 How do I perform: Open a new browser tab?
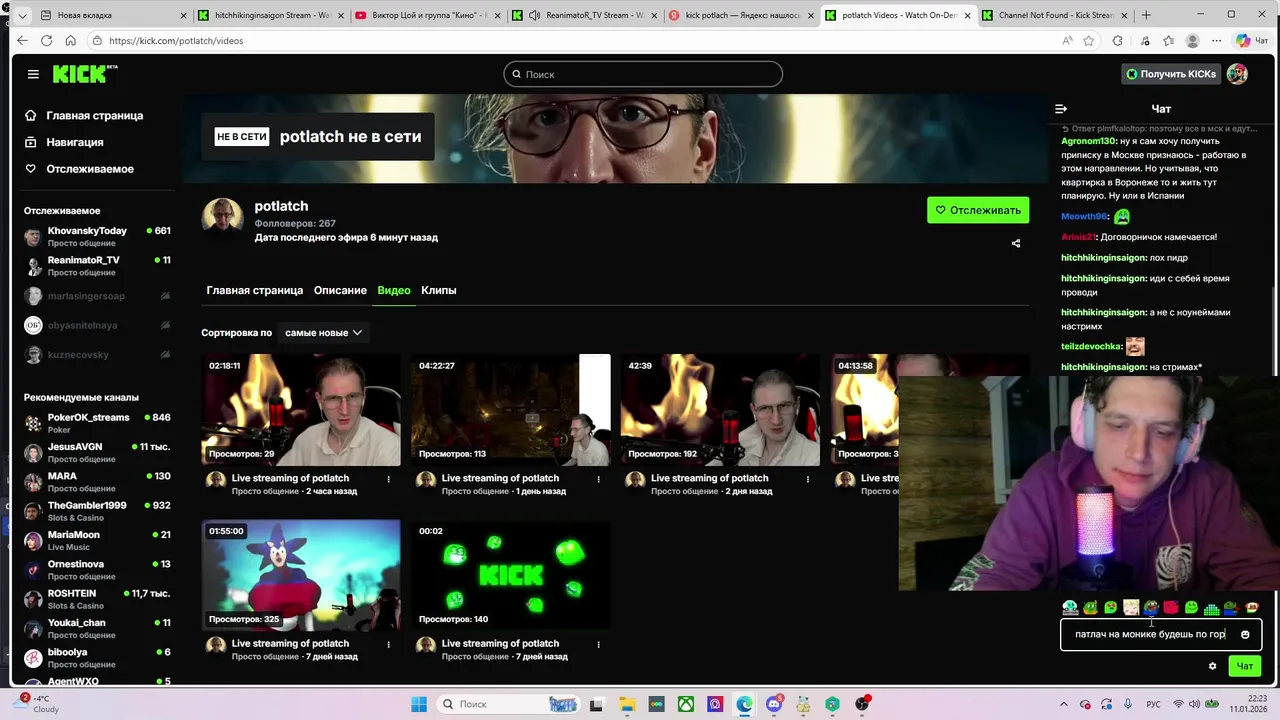(x=1146, y=15)
